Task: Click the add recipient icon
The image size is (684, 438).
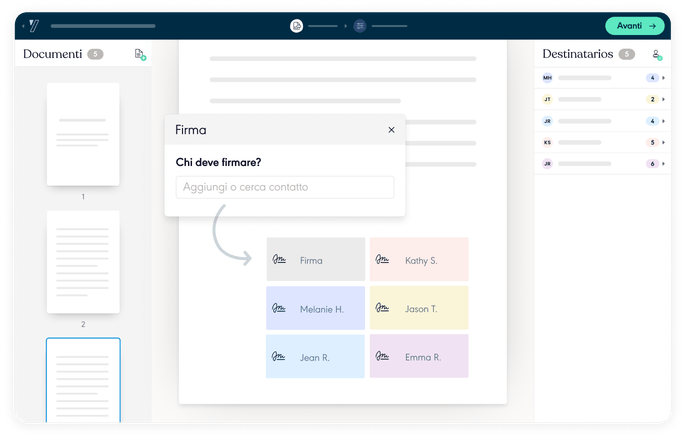Action: 656,54
